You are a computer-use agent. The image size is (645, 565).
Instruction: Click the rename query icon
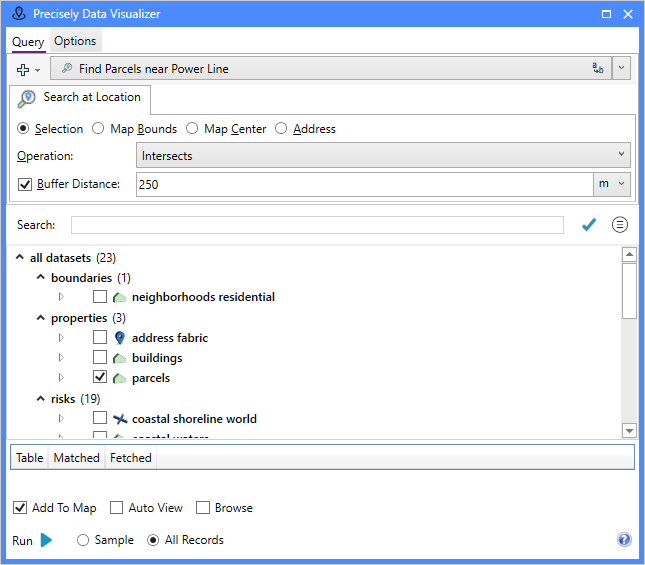point(598,68)
